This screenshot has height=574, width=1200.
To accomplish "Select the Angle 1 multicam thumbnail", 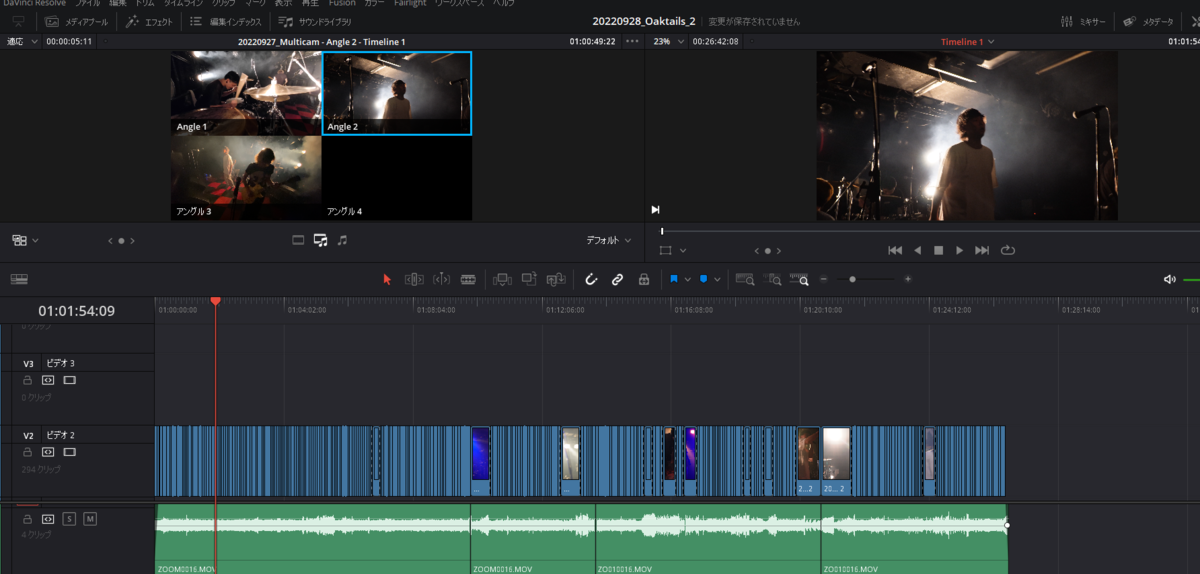I will click(246, 93).
